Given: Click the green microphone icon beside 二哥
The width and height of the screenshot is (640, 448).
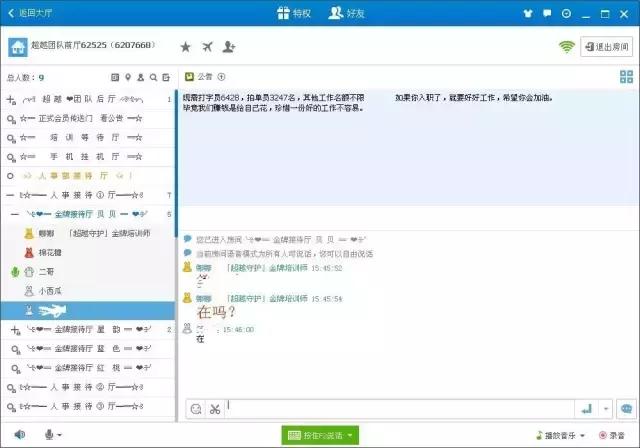Looking at the screenshot, I should click(15, 272).
